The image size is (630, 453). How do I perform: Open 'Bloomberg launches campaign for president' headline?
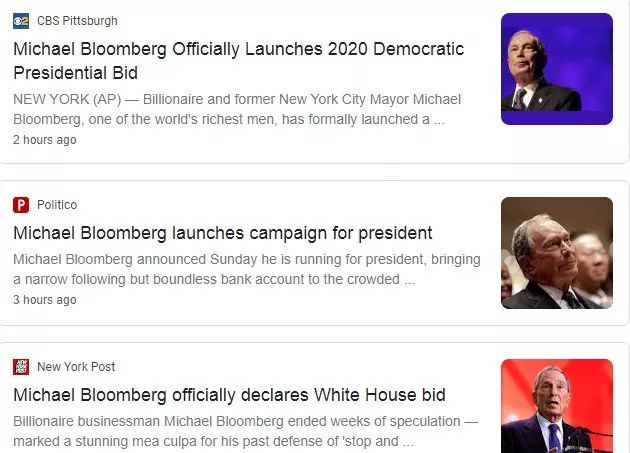coord(222,233)
